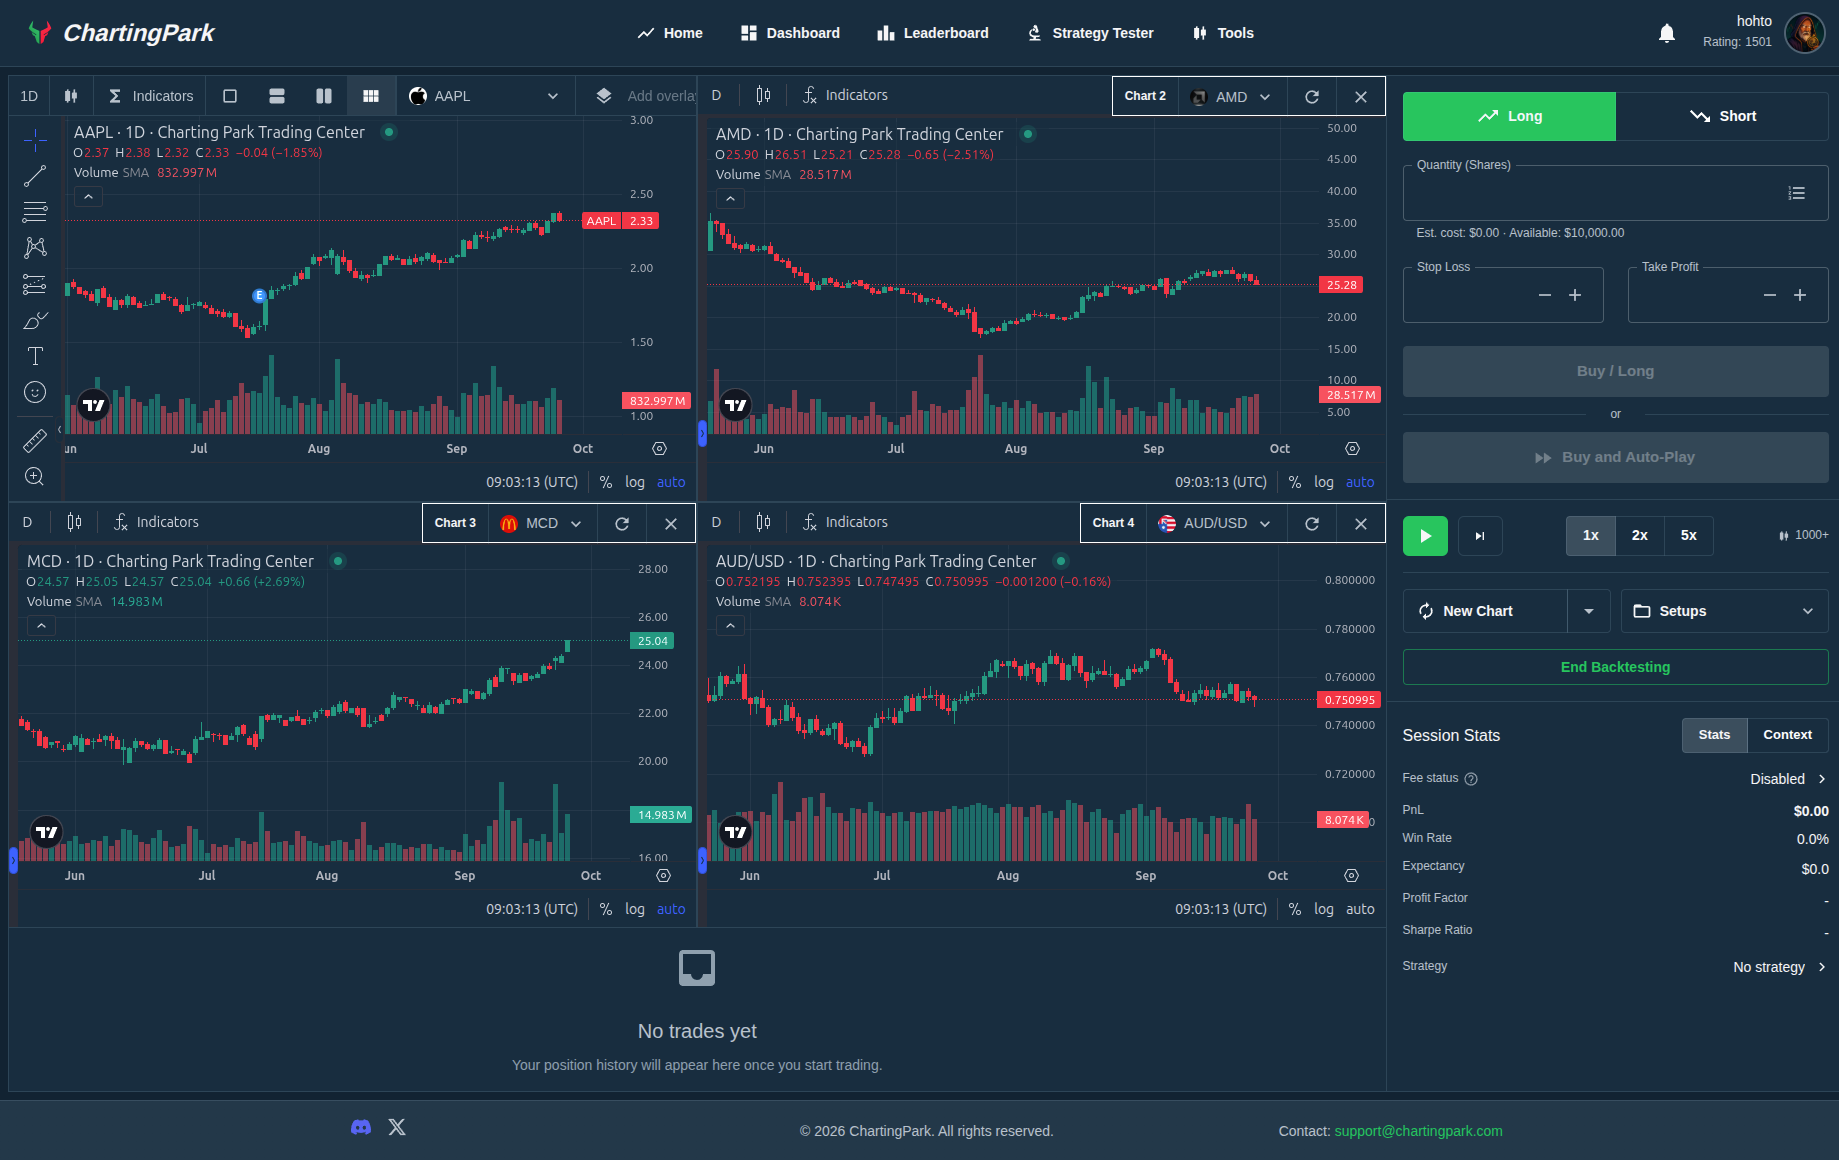Click the New Chart button
Viewport: 1839px width, 1160px height.
click(x=1485, y=611)
